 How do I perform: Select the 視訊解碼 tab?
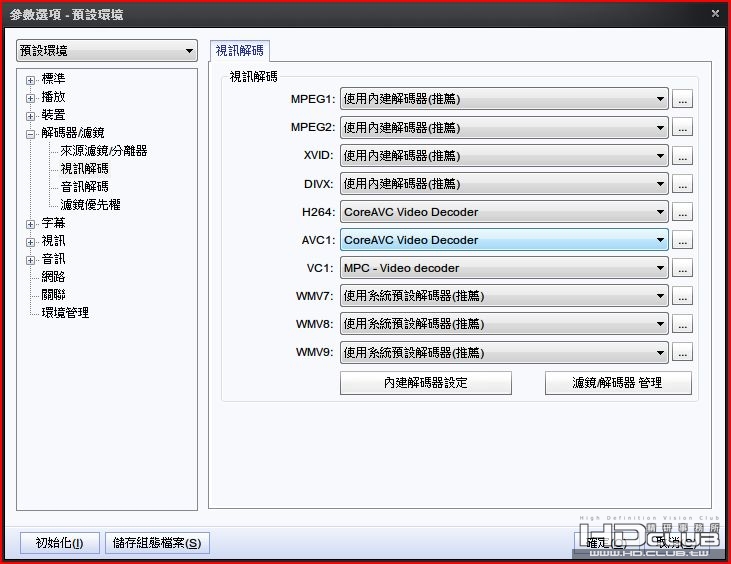tap(240, 50)
